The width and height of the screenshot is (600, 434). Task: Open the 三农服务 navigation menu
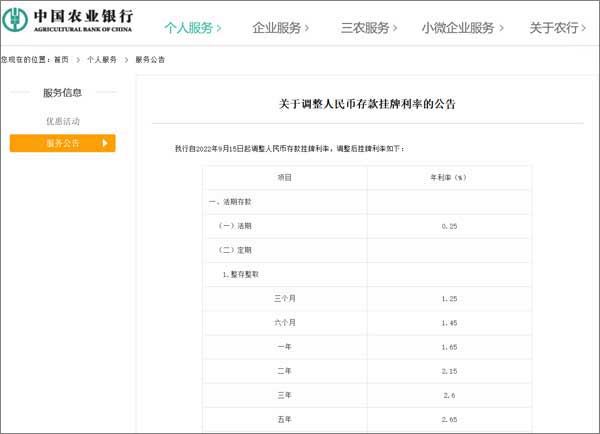[369, 28]
